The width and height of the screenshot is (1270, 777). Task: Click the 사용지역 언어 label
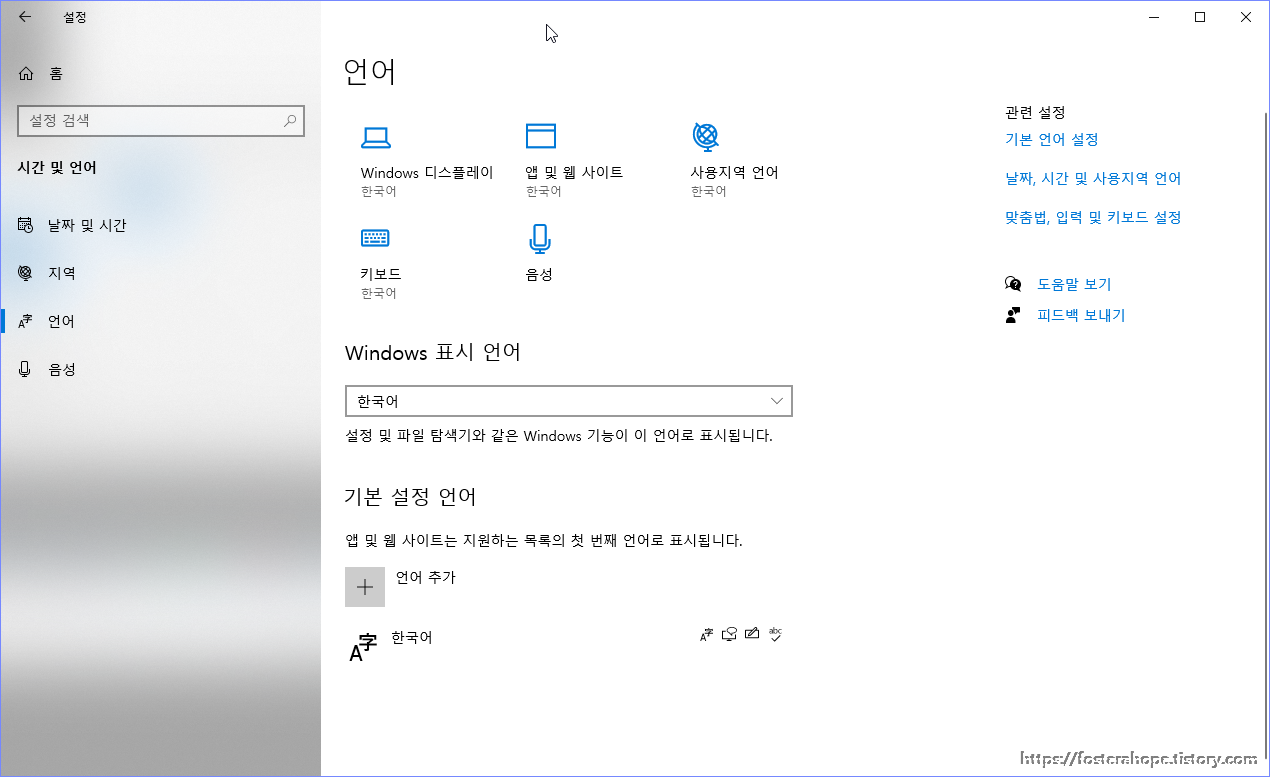735,172
